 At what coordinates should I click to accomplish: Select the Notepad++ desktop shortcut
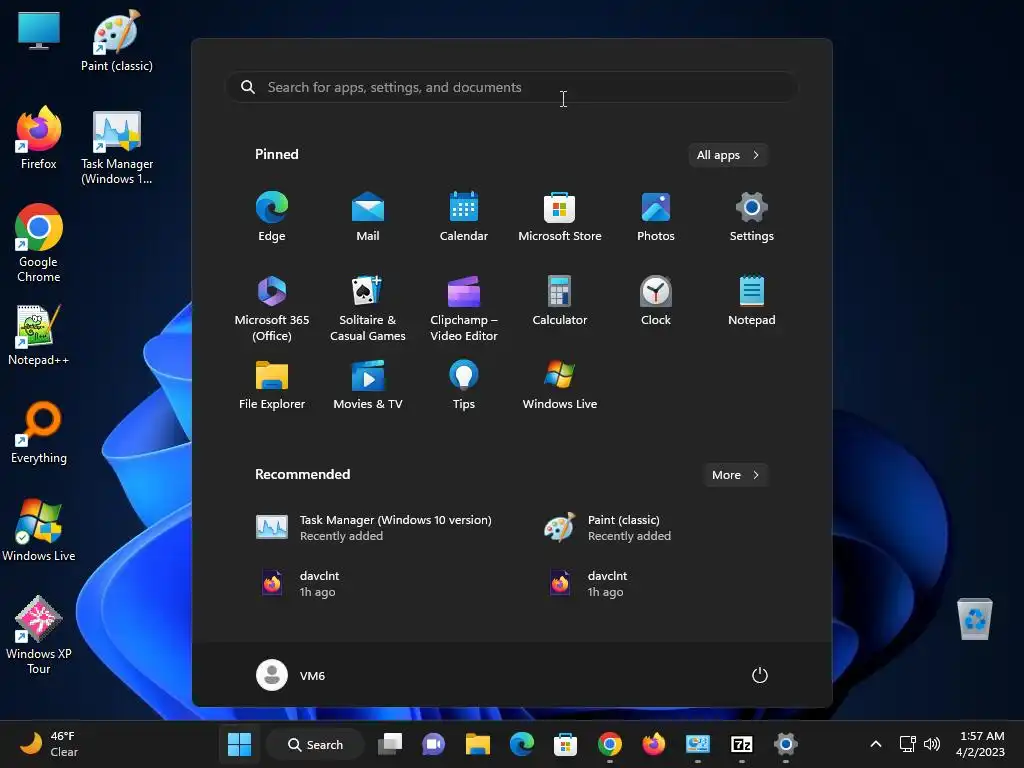click(39, 334)
